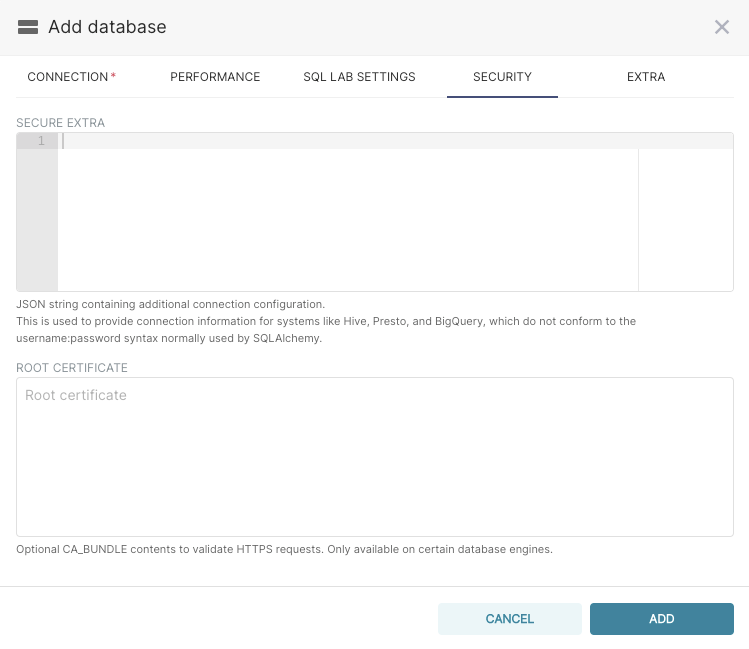Focus the Secure Extra code editor
This screenshot has width=749, height=649.
375,212
